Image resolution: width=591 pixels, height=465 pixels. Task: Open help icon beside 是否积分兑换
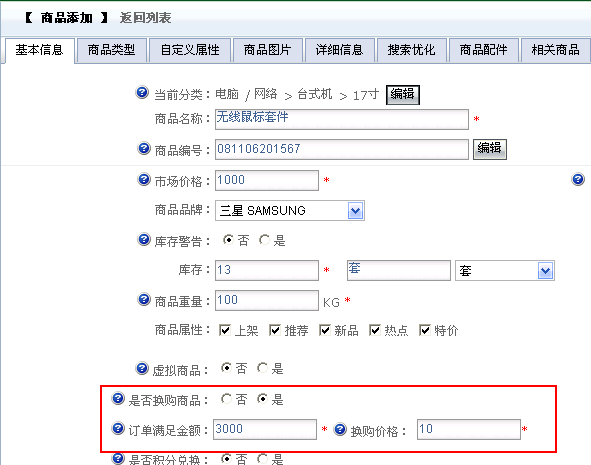point(118,458)
